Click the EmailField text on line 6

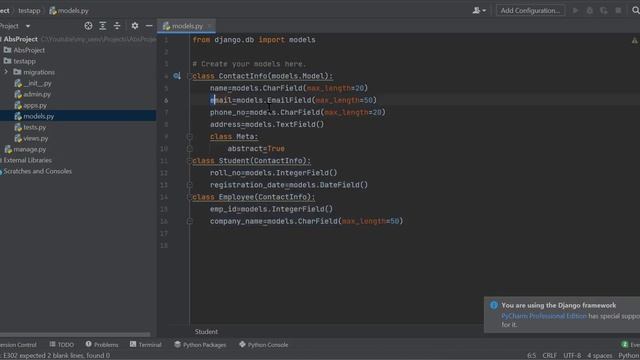(289, 100)
